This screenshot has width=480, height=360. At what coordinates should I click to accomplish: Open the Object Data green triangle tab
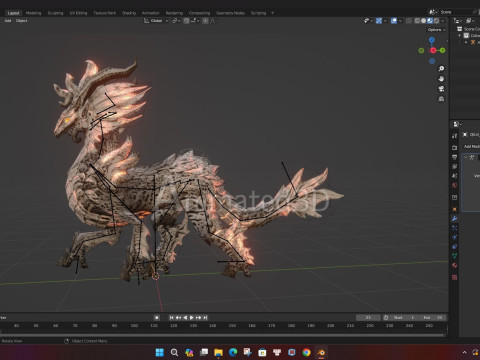coord(454,256)
